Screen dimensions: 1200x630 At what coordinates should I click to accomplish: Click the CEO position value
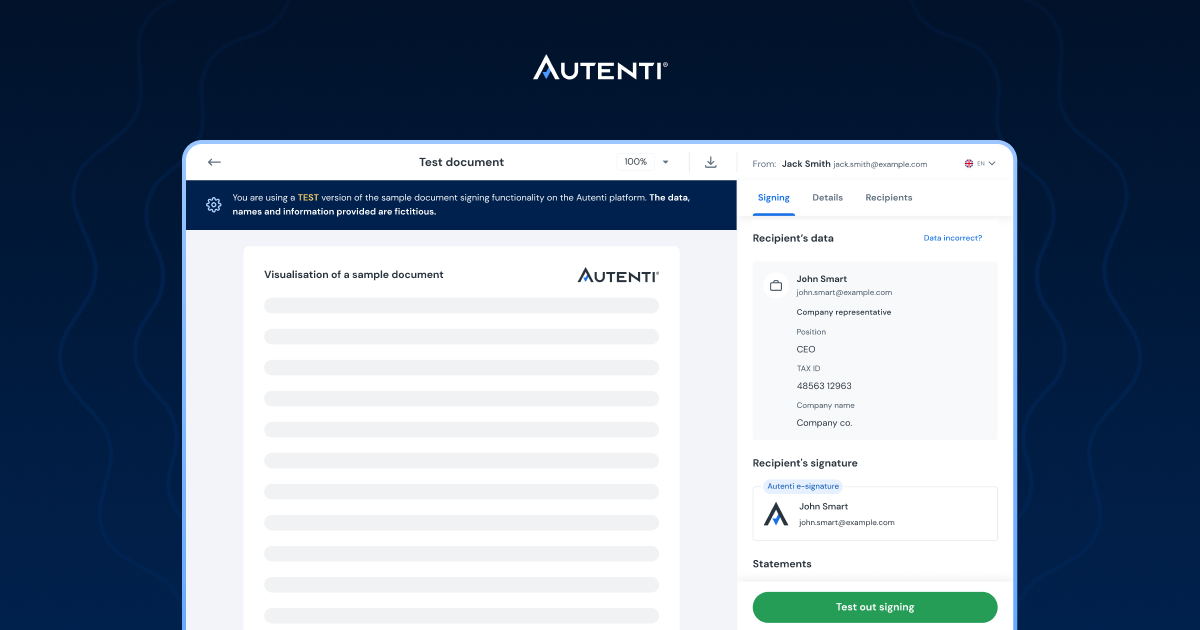click(806, 349)
